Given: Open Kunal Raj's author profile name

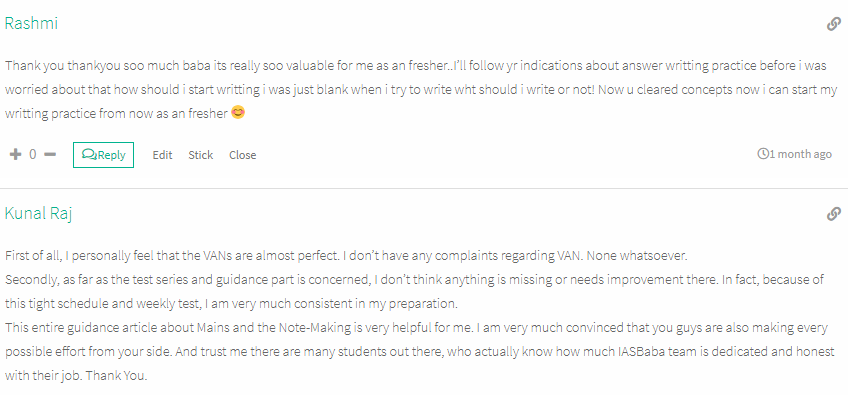Looking at the screenshot, I should pyautogui.click(x=38, y=213).
